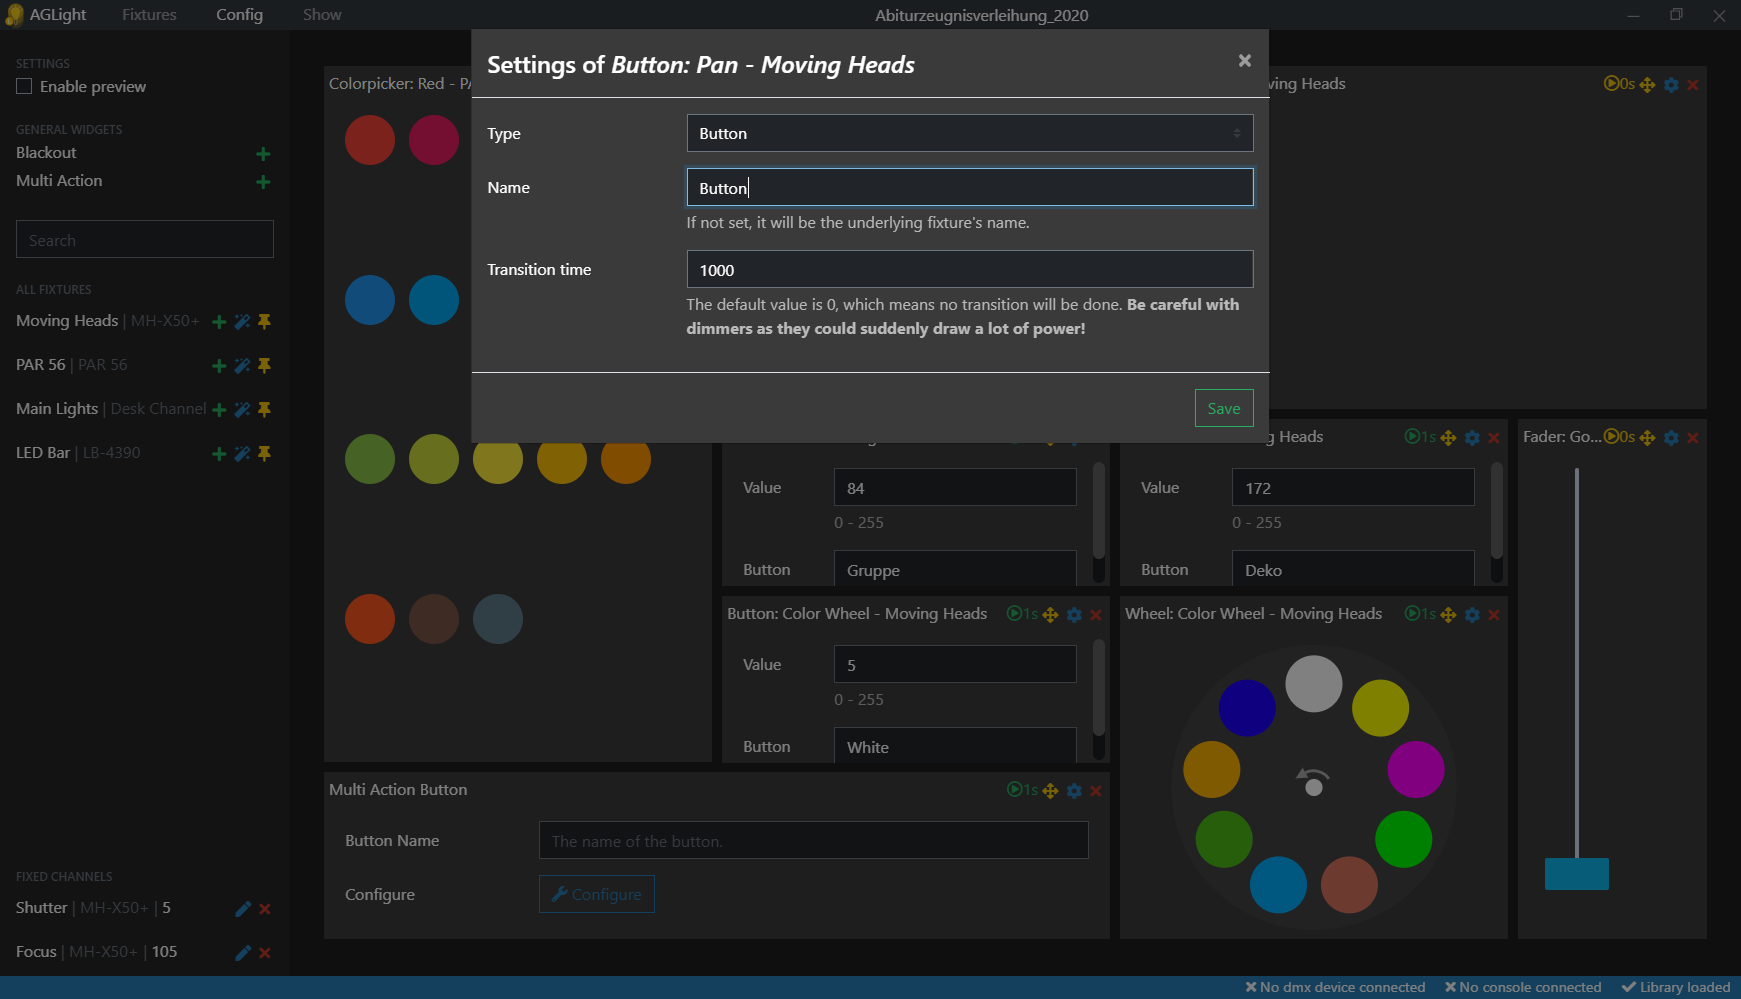Open the Show menu

[322, 15]
